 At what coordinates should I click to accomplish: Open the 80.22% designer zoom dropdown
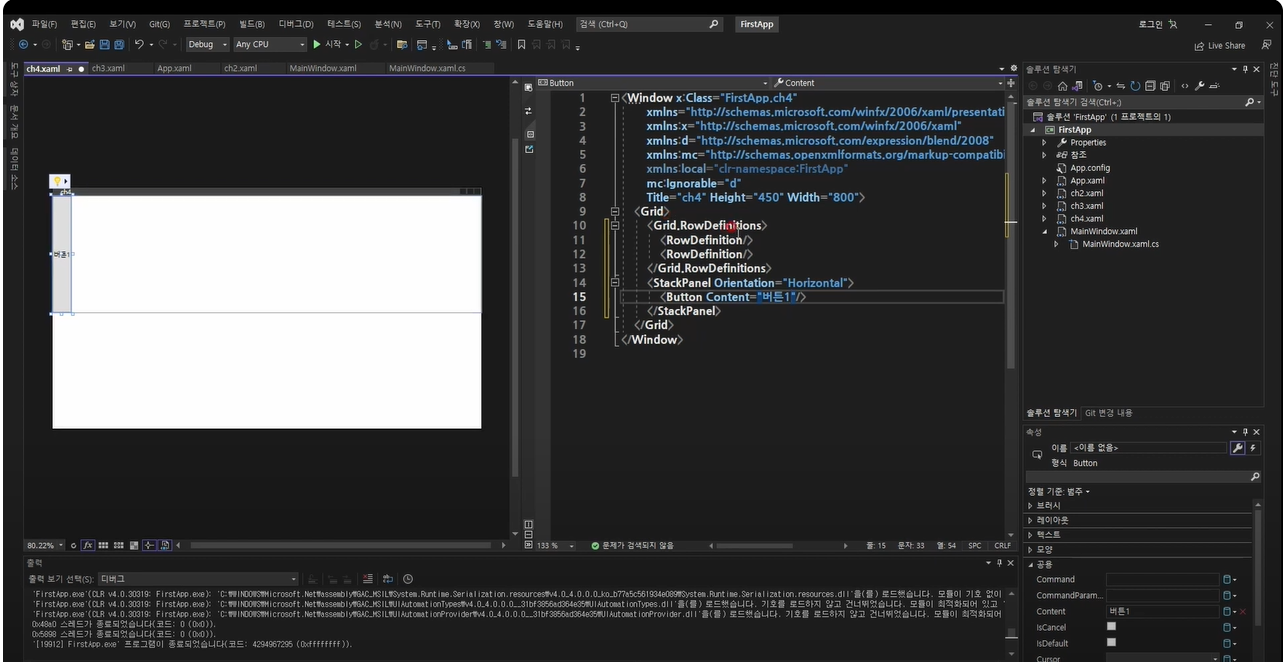[x=45, y=545]
